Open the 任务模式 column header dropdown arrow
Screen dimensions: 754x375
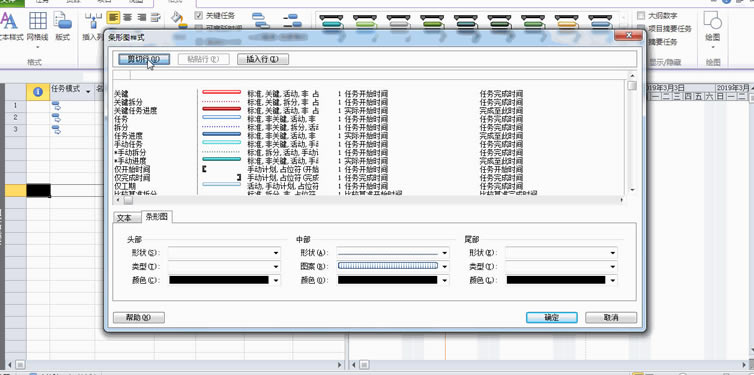pyautogui.click(x=88, y=92)
